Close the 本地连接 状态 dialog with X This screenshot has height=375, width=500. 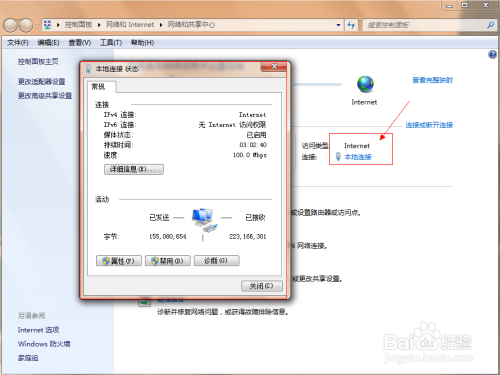[274, 66]
